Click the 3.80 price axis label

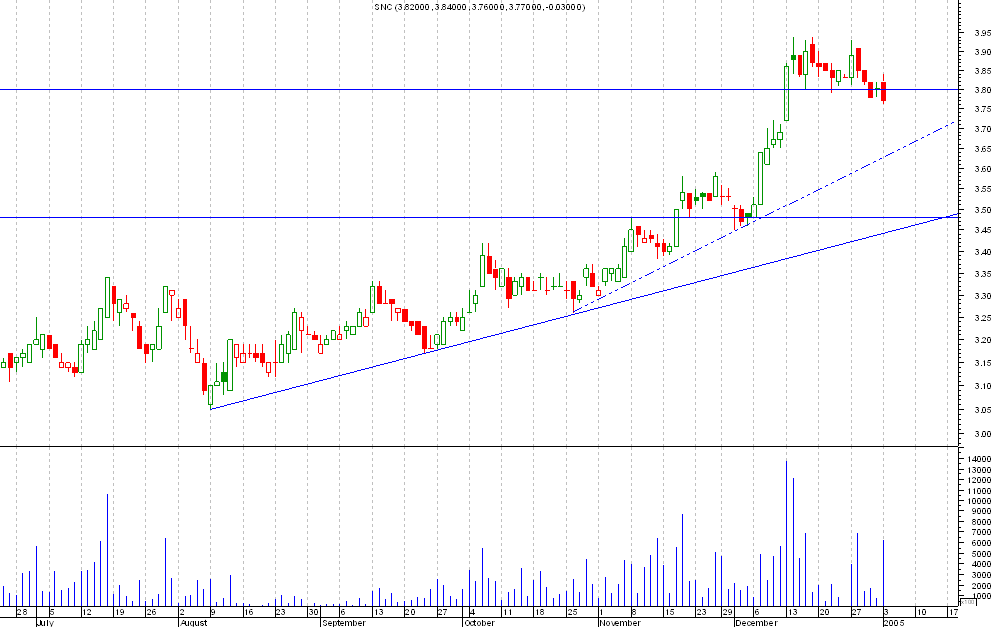pyautogui.click(x=983, y=90)
